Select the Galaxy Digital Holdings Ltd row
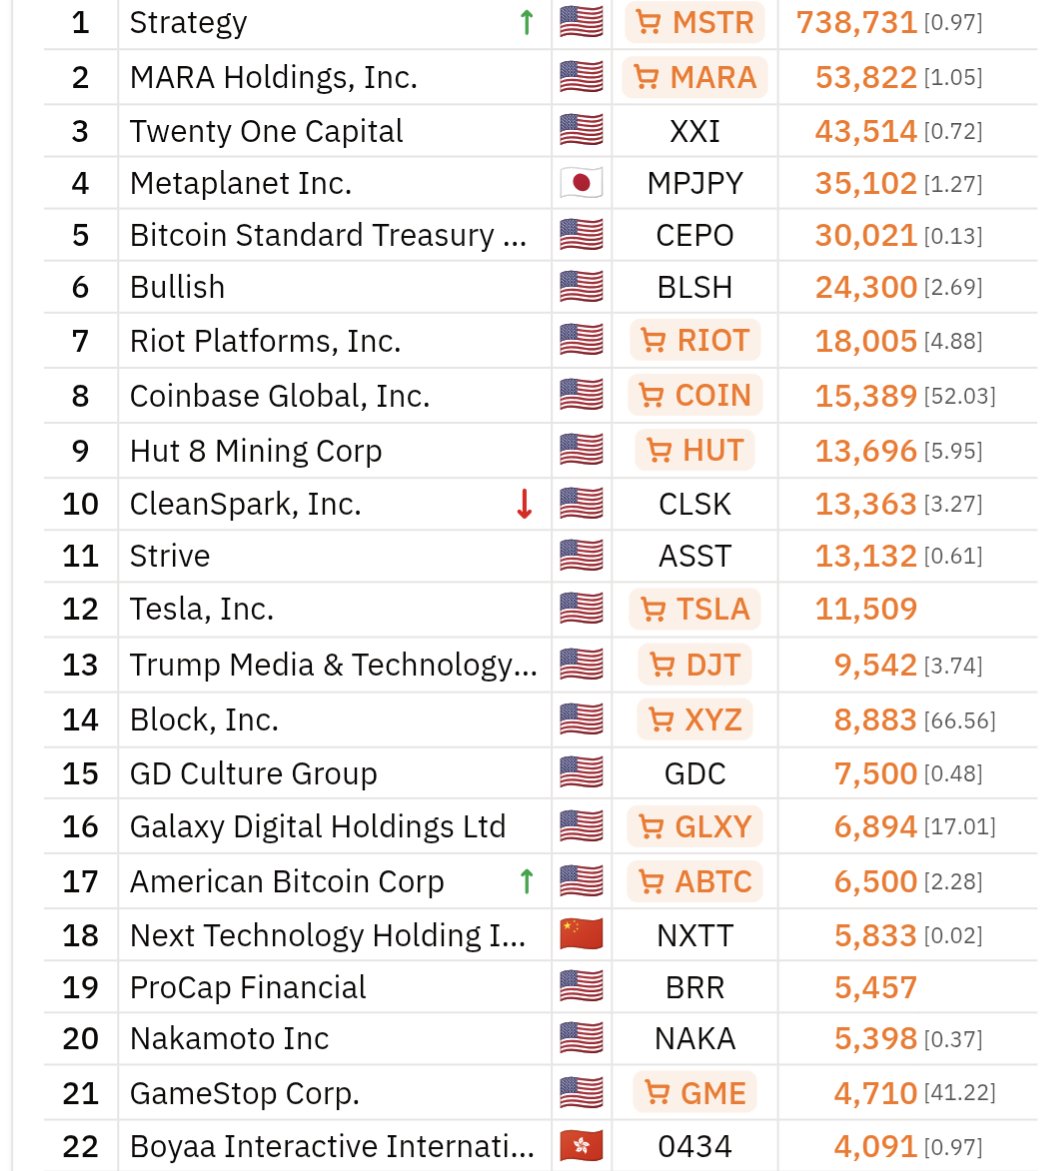 tap(317, 827)
